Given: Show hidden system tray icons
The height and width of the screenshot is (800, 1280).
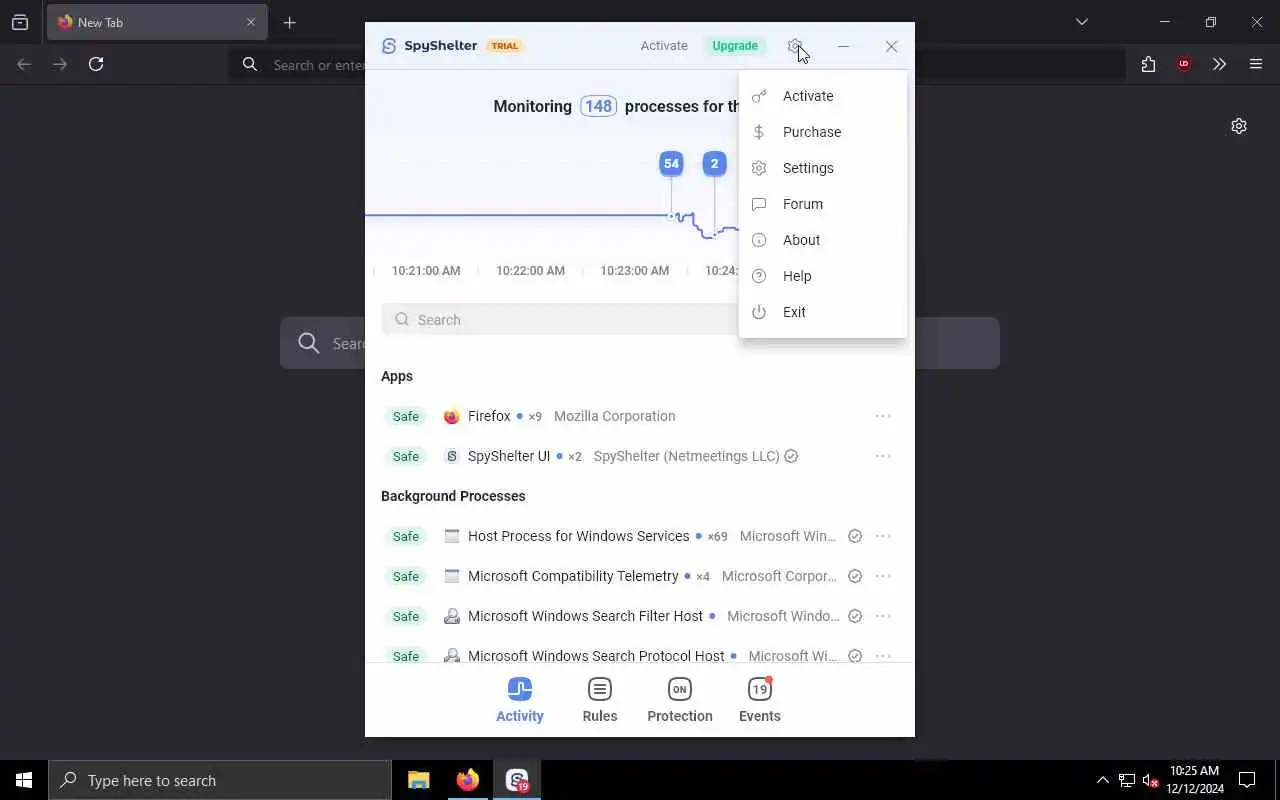Looking at the screenshot, I should pos(1102,780).
